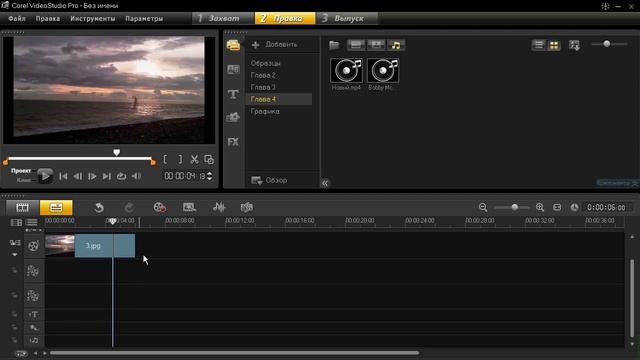
Task: Open the Правка menu
Action: 48,18
